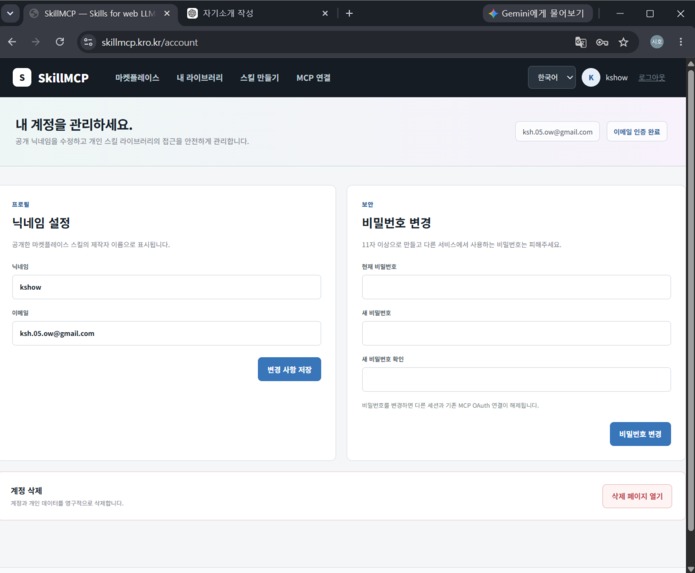
Task: Minimize the Chrome window
Action: (620, 13)
